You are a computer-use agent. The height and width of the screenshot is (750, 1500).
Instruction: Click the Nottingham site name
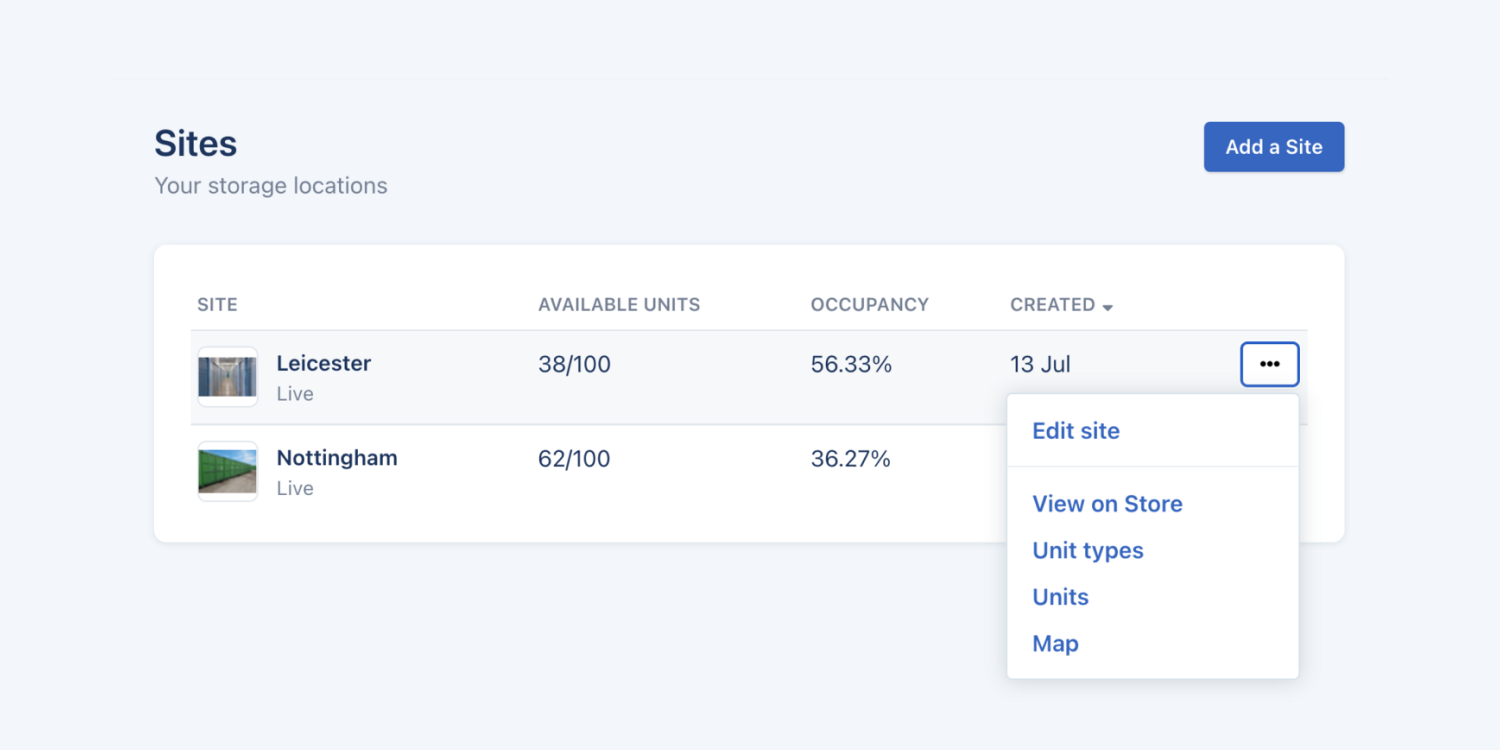[x=337, y=458]
